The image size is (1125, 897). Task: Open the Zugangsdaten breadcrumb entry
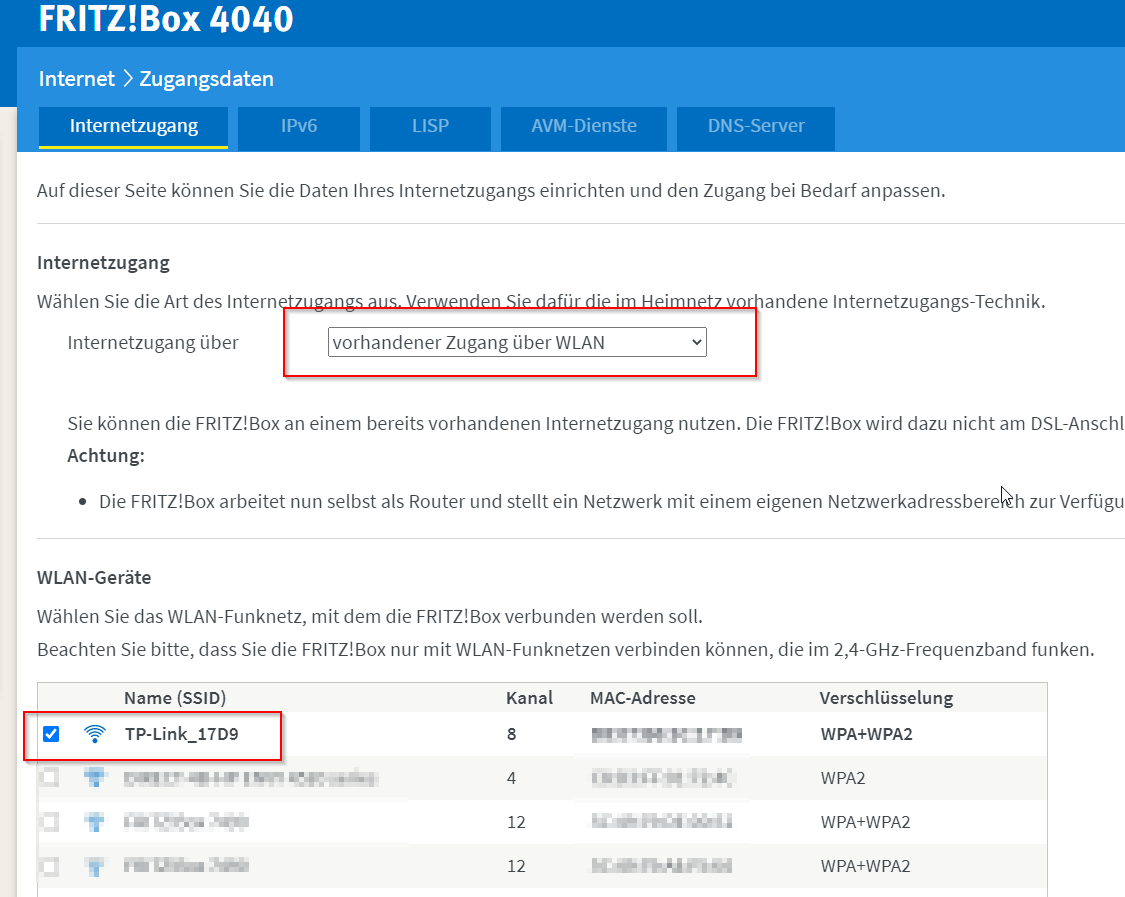click(209, 78)
